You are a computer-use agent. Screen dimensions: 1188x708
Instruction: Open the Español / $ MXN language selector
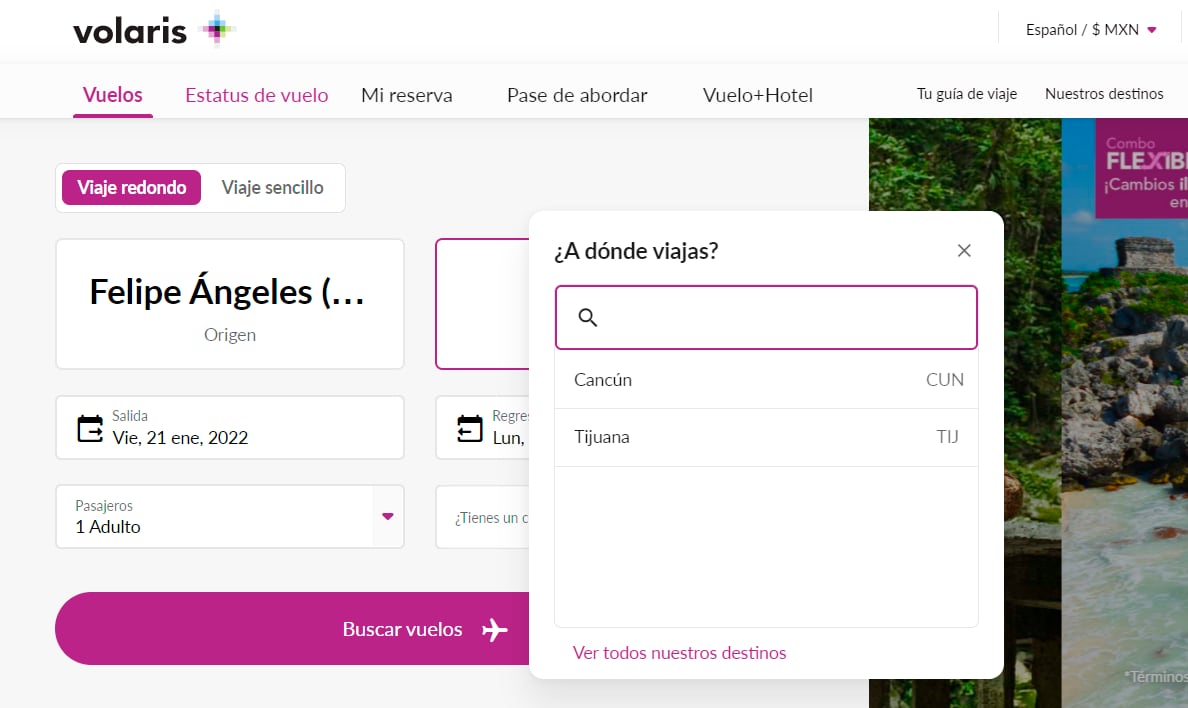click(1090, 30)
